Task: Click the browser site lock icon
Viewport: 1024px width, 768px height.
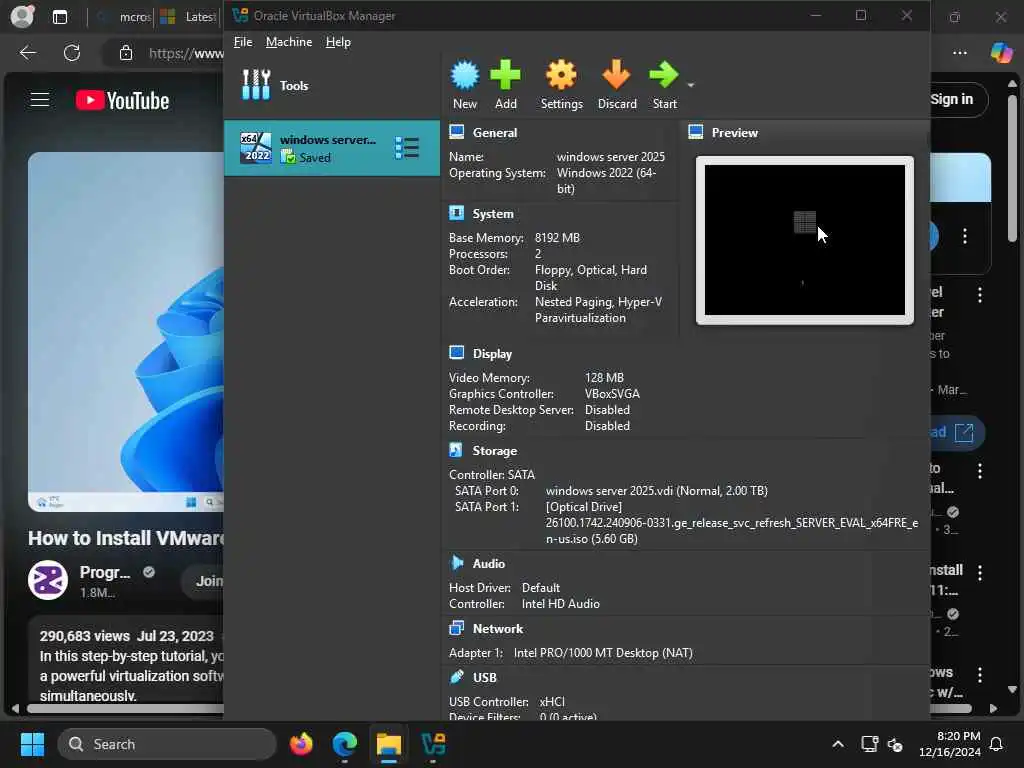Action: click(x=126, y=53)
